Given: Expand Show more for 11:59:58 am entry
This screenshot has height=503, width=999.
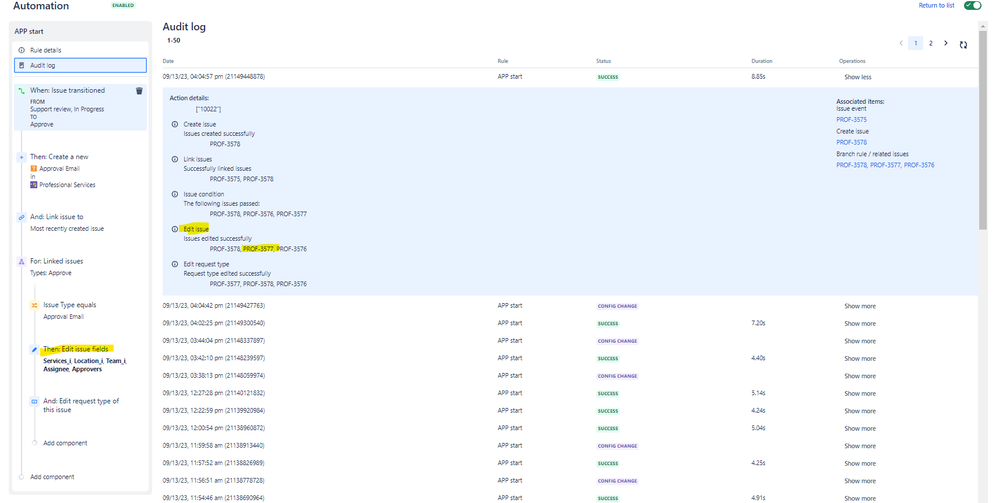Looking at the screenshot, I should point(860,446).
